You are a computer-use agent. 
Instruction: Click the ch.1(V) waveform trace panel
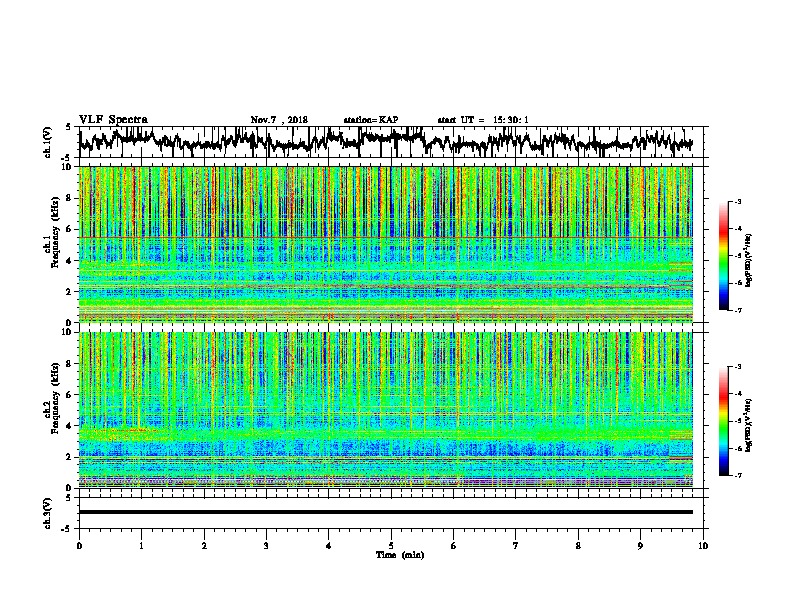(x=393, y=142)
